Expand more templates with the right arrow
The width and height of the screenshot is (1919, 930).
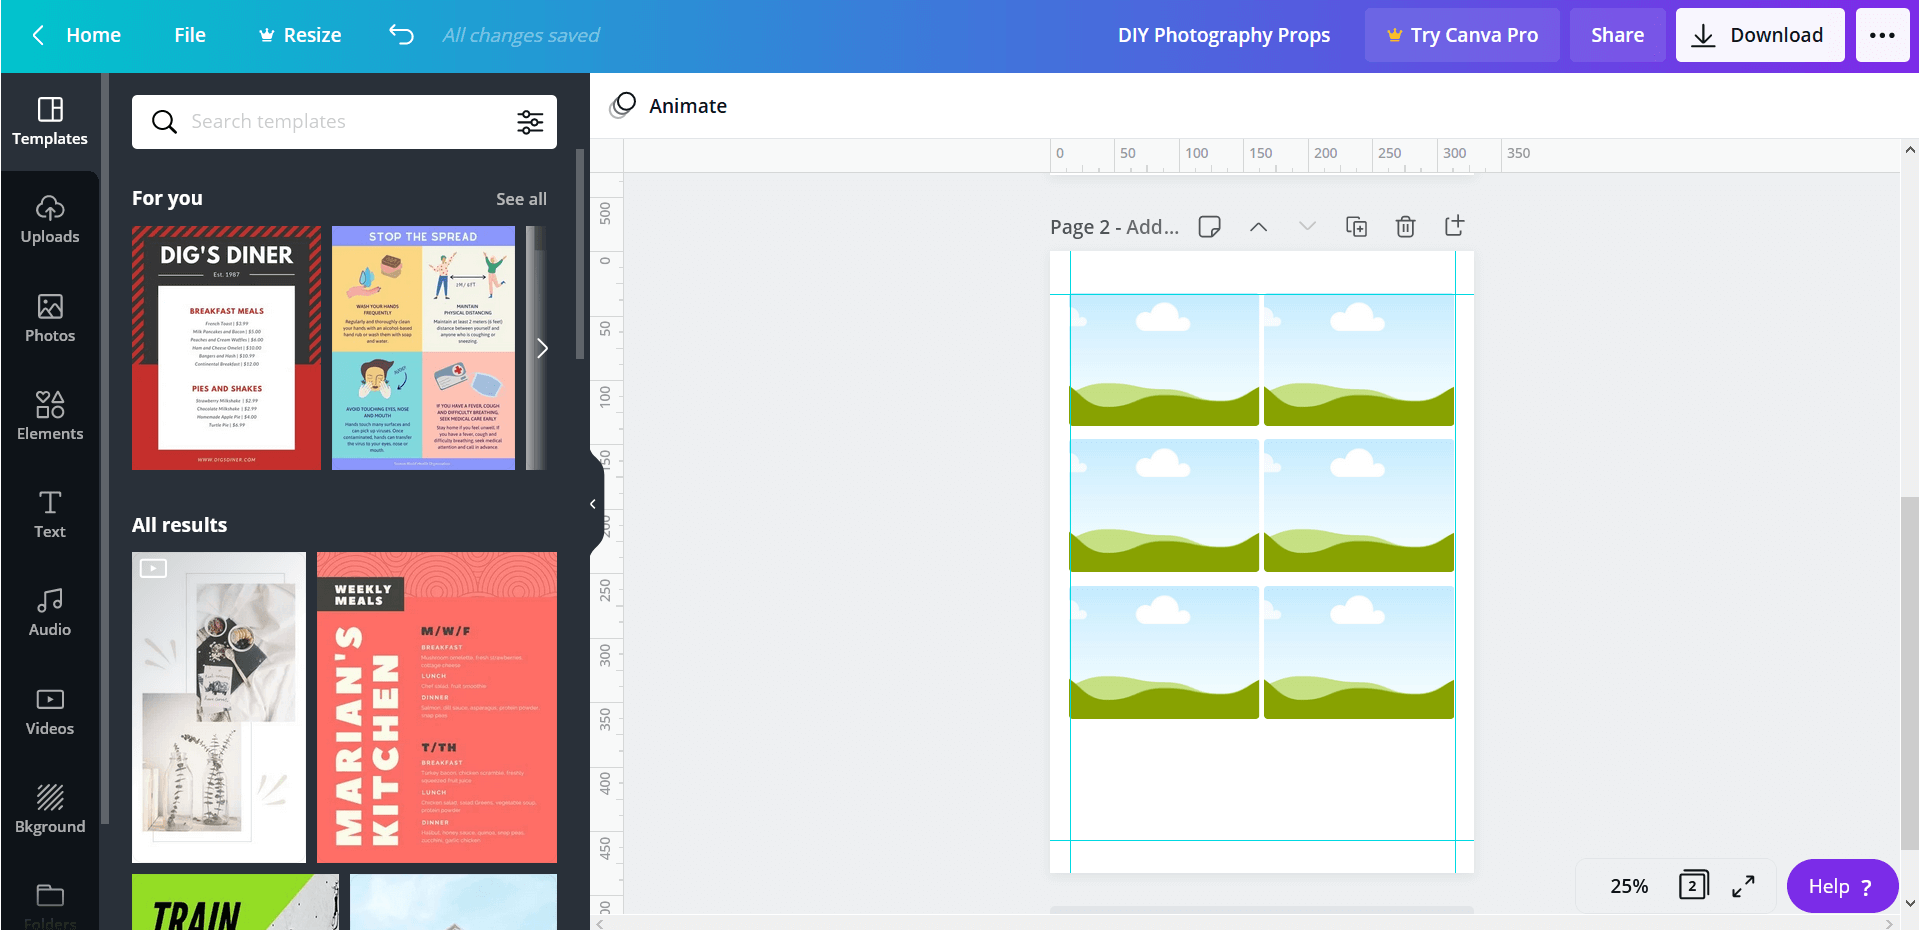click(x=543, y=348)
